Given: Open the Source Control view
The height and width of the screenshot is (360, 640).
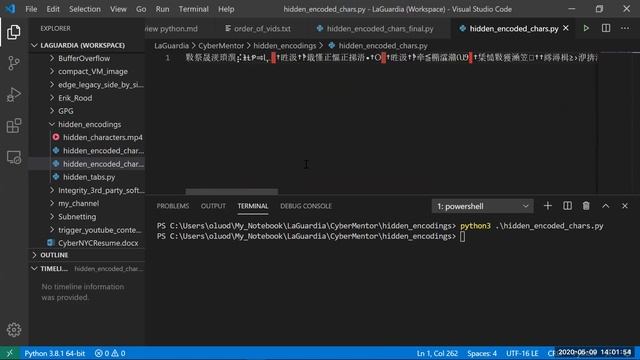Looking at the screenshot, I should [x=13, y=63].
